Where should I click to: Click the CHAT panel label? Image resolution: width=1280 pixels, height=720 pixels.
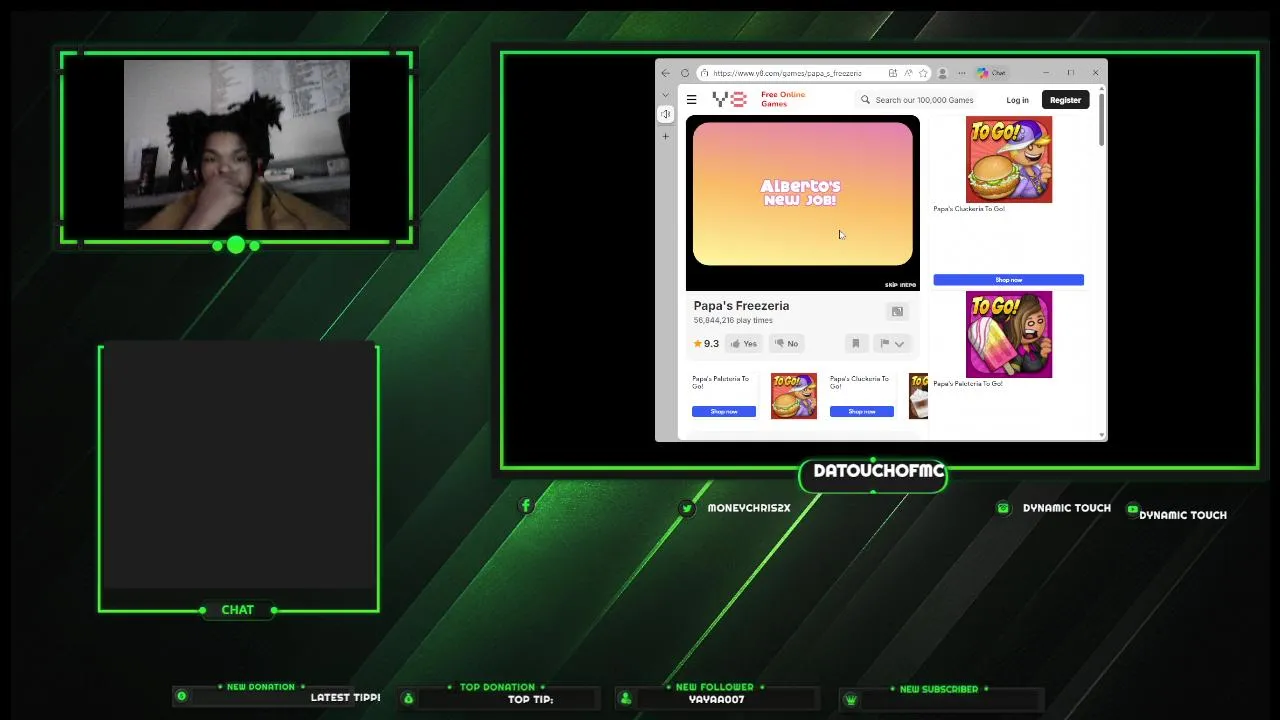point(238,610)
